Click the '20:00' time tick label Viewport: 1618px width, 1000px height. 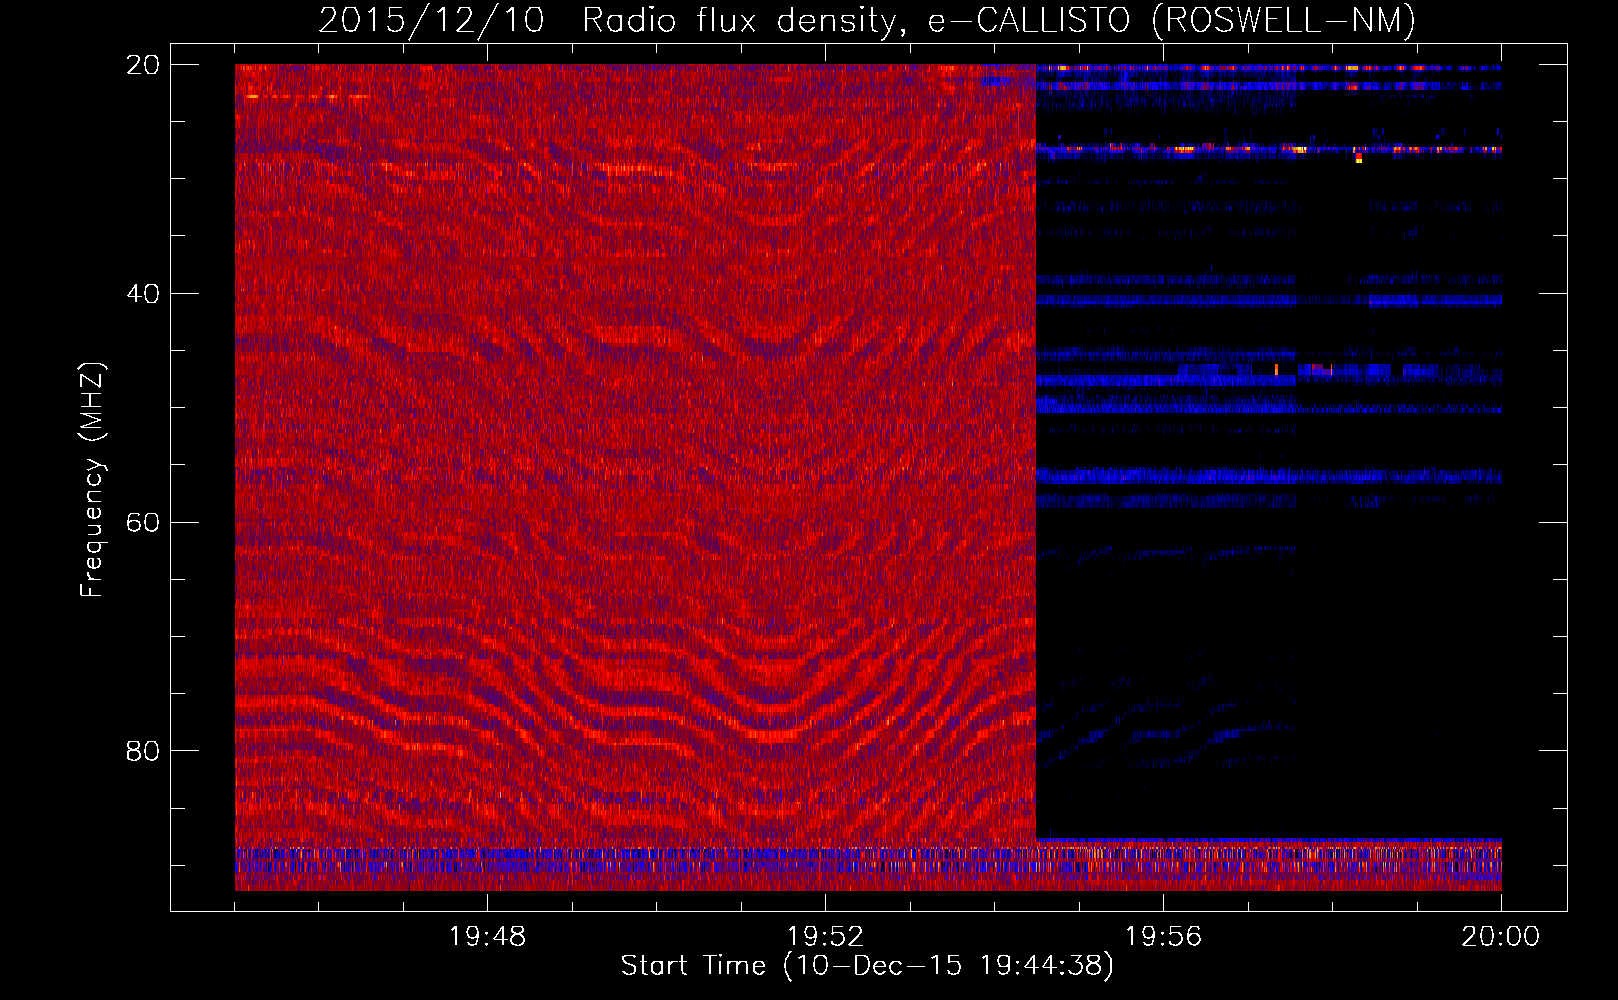1501,937
